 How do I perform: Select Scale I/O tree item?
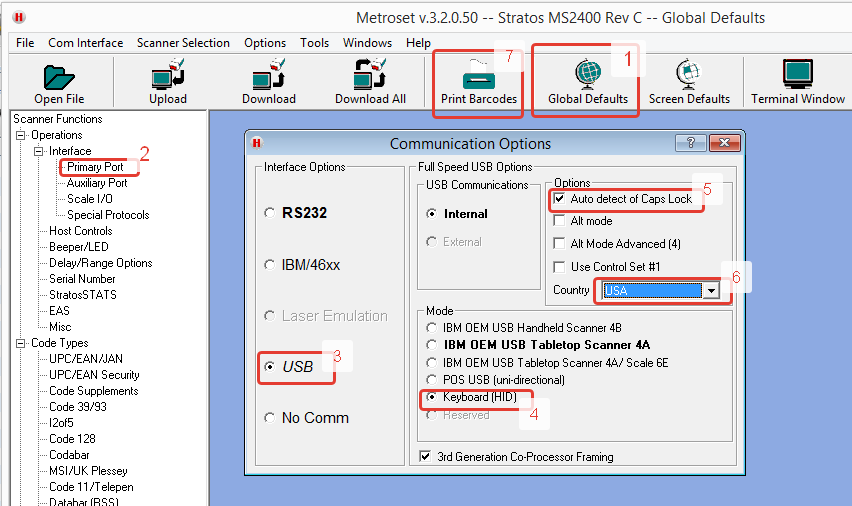(x=90, y=199)
